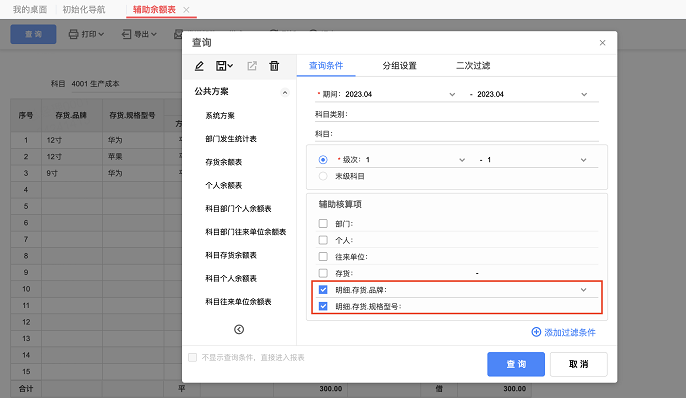Check the 存货 checkbox
The image size is (686, 398).
click(323, 273)
